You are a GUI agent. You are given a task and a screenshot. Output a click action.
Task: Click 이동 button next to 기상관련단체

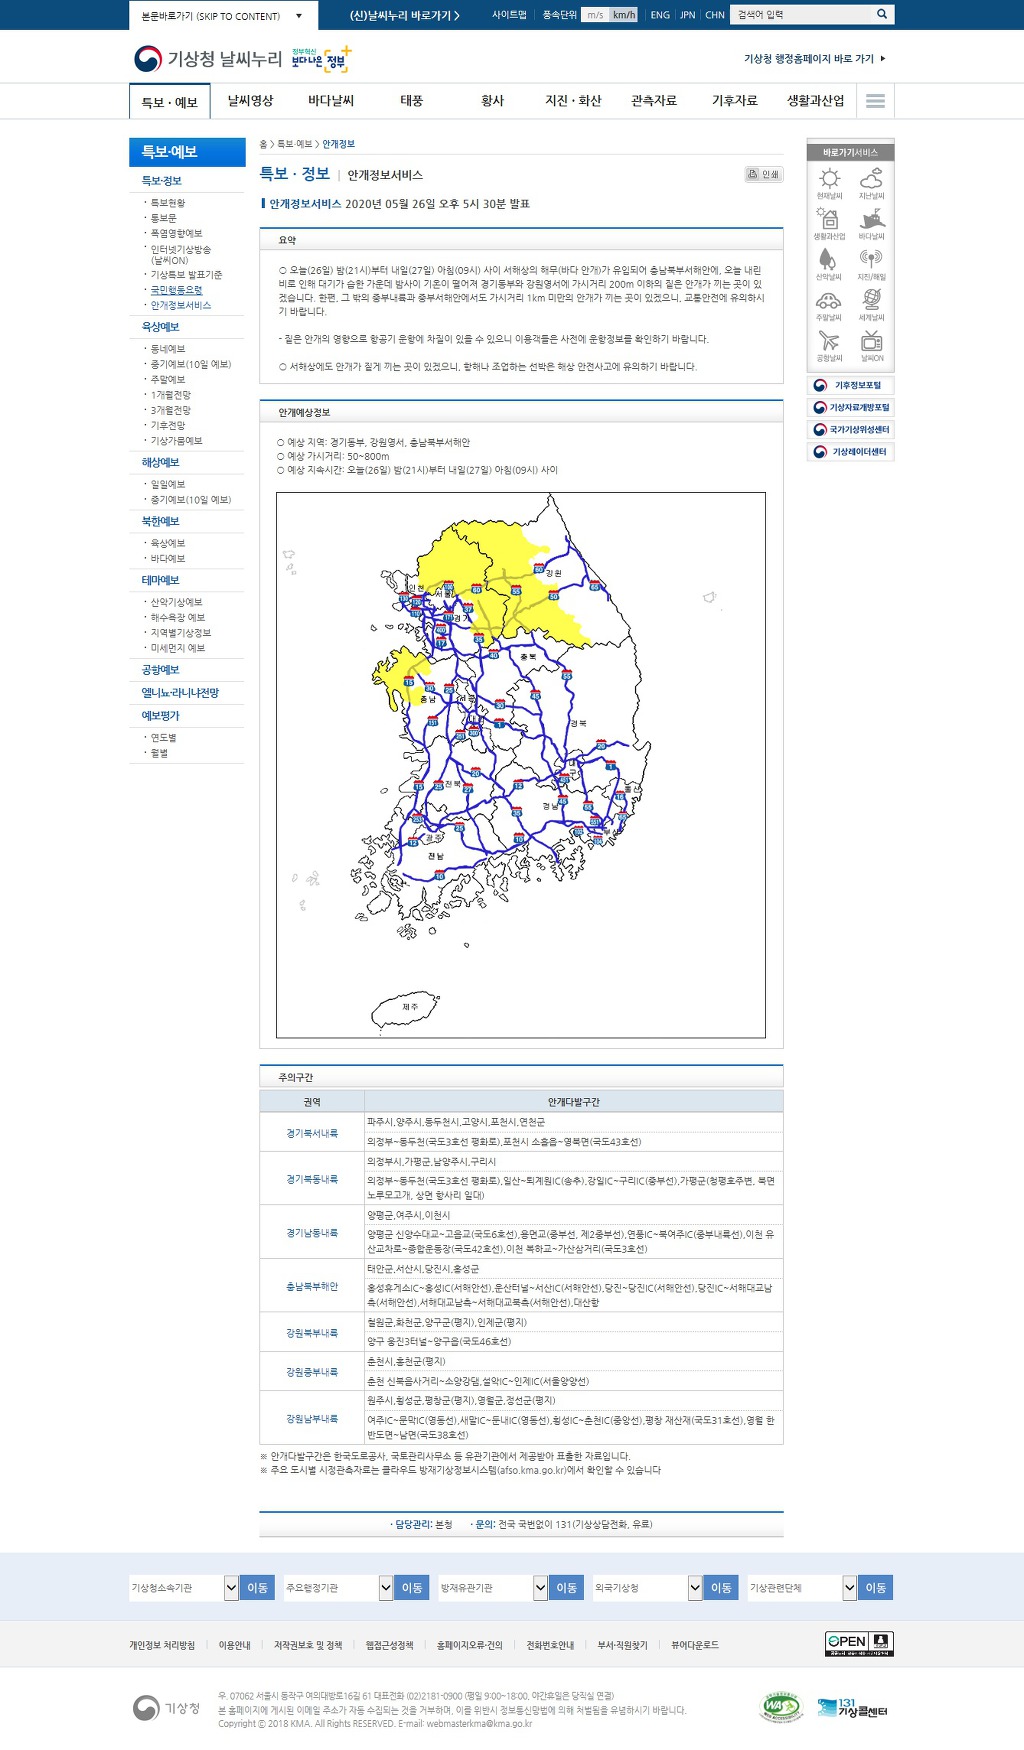click(876, 1587)
